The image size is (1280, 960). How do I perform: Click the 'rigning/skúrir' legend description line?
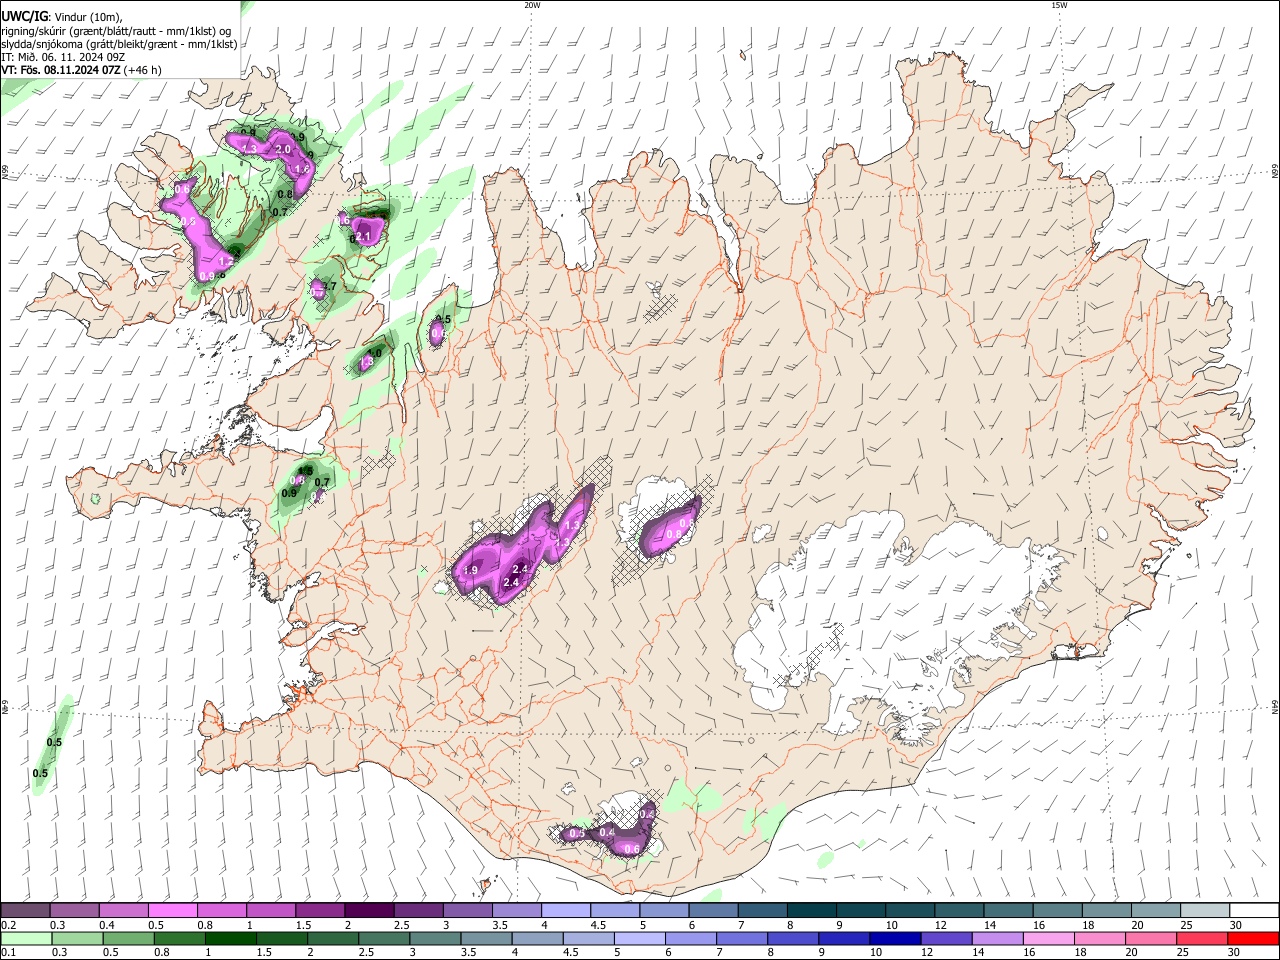[x=118, y=30]
